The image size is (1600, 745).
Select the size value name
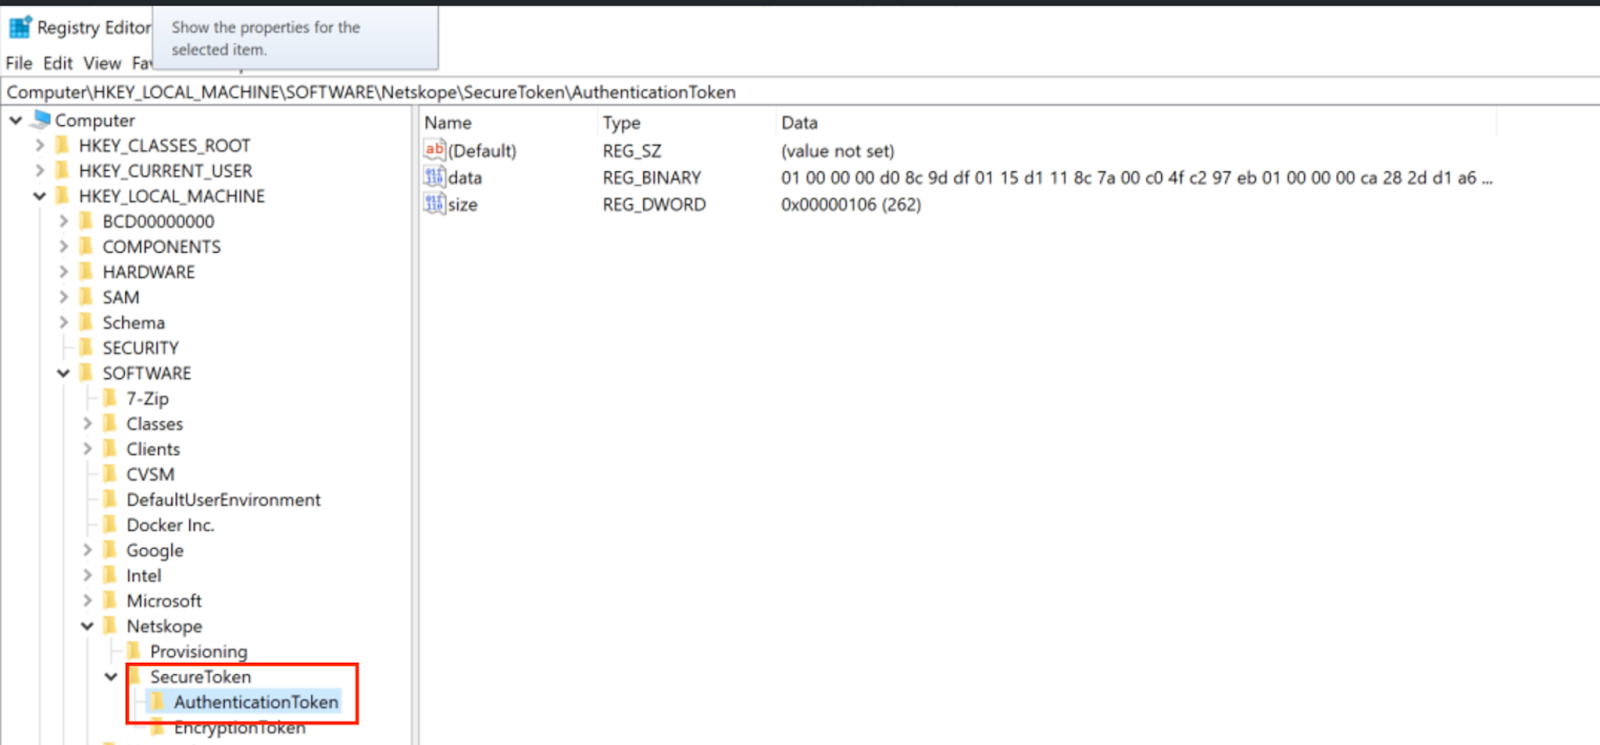coord(463,204)
